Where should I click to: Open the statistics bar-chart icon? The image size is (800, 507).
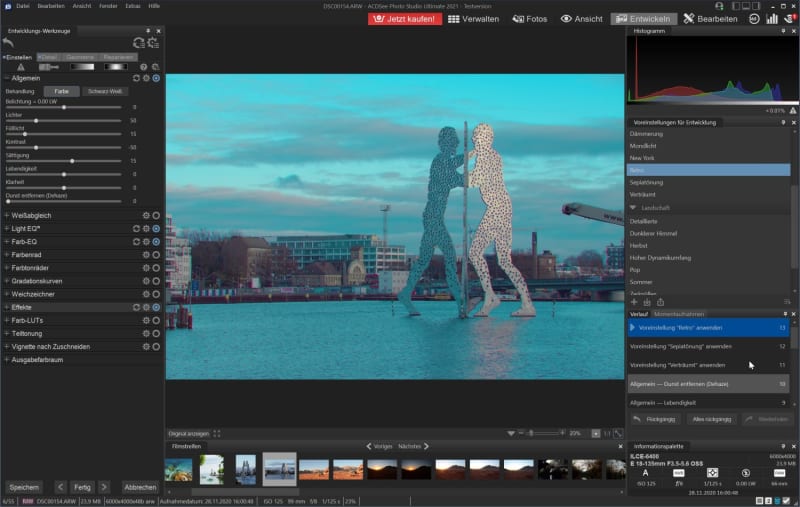[x=772, y=19]
